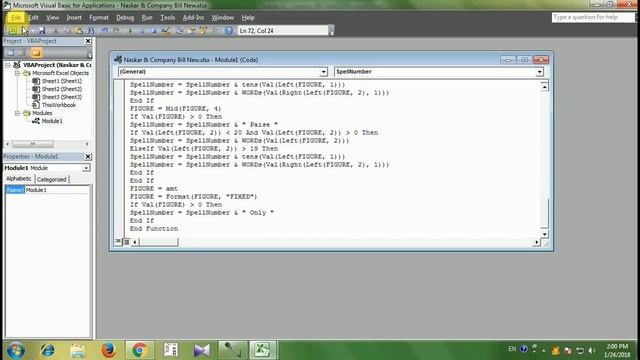The width and height of the screenshot is (640, 360).
Task: Click the code window's vertical scrollbar up arrow
Action: (544, 87)
